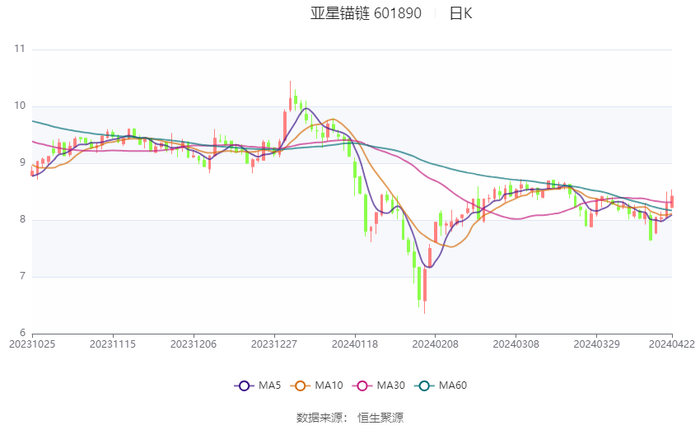
Task: Hide the MA10 series via its label
Action: [329, 385]
